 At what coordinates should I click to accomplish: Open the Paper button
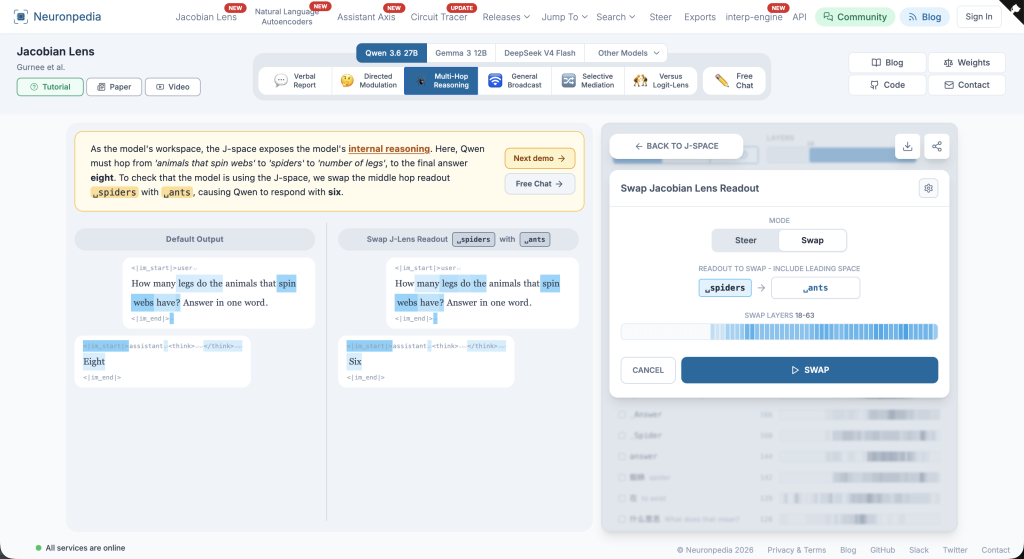coord(114,87)
